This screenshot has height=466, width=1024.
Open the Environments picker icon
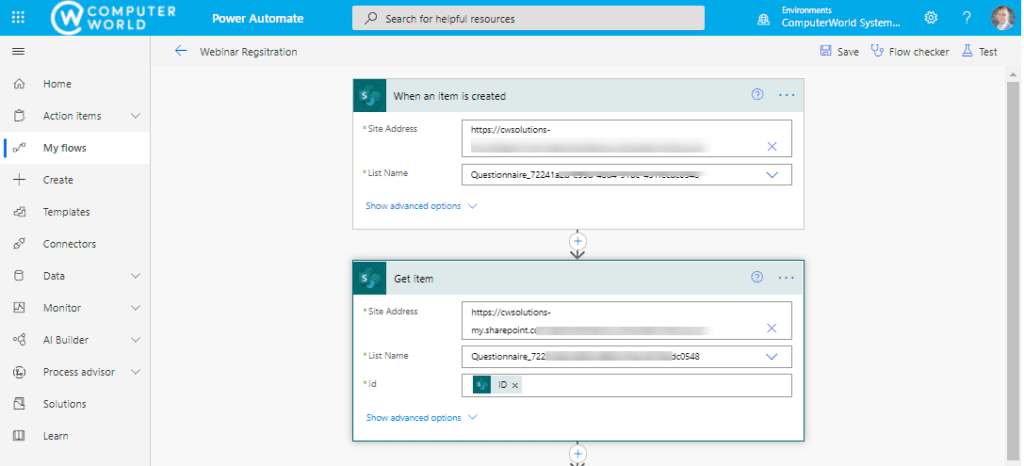(x=763, y=19)
